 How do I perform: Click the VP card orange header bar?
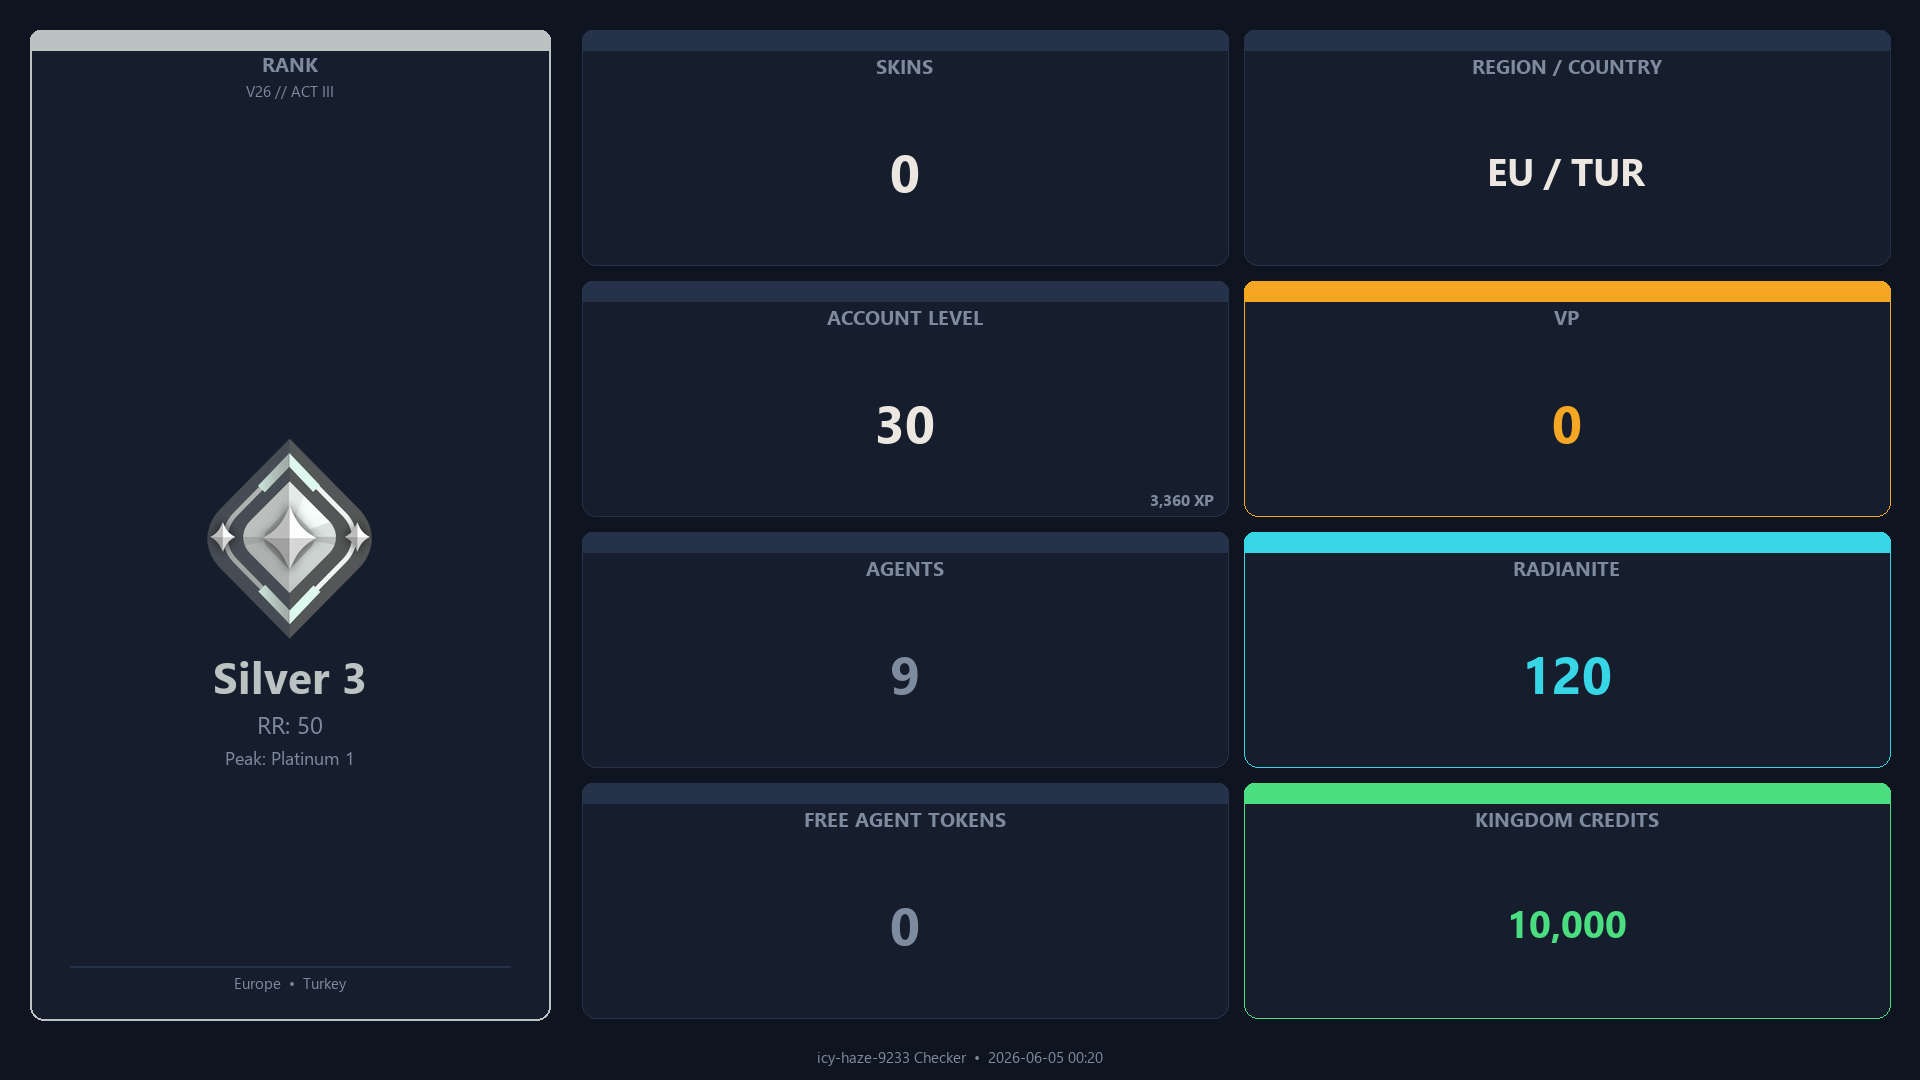(1567, 291)
